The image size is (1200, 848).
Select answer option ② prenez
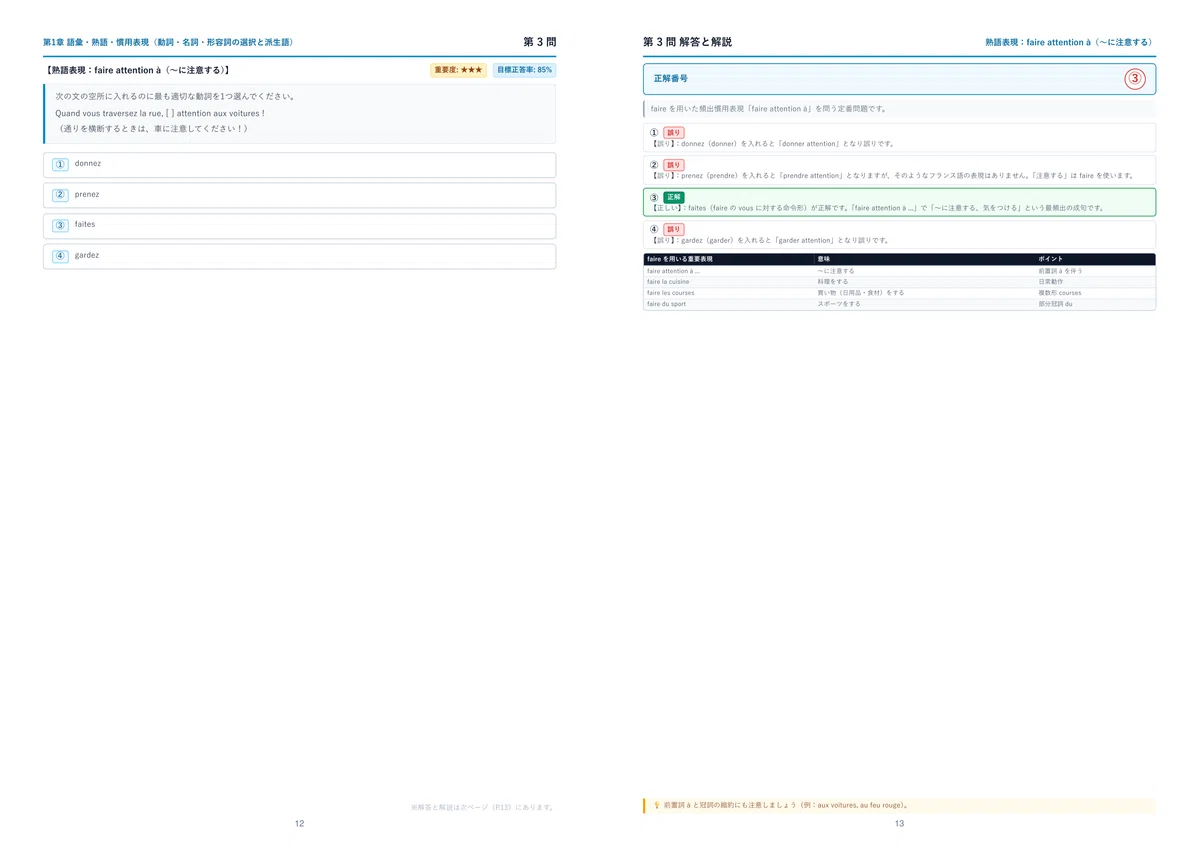299,195
